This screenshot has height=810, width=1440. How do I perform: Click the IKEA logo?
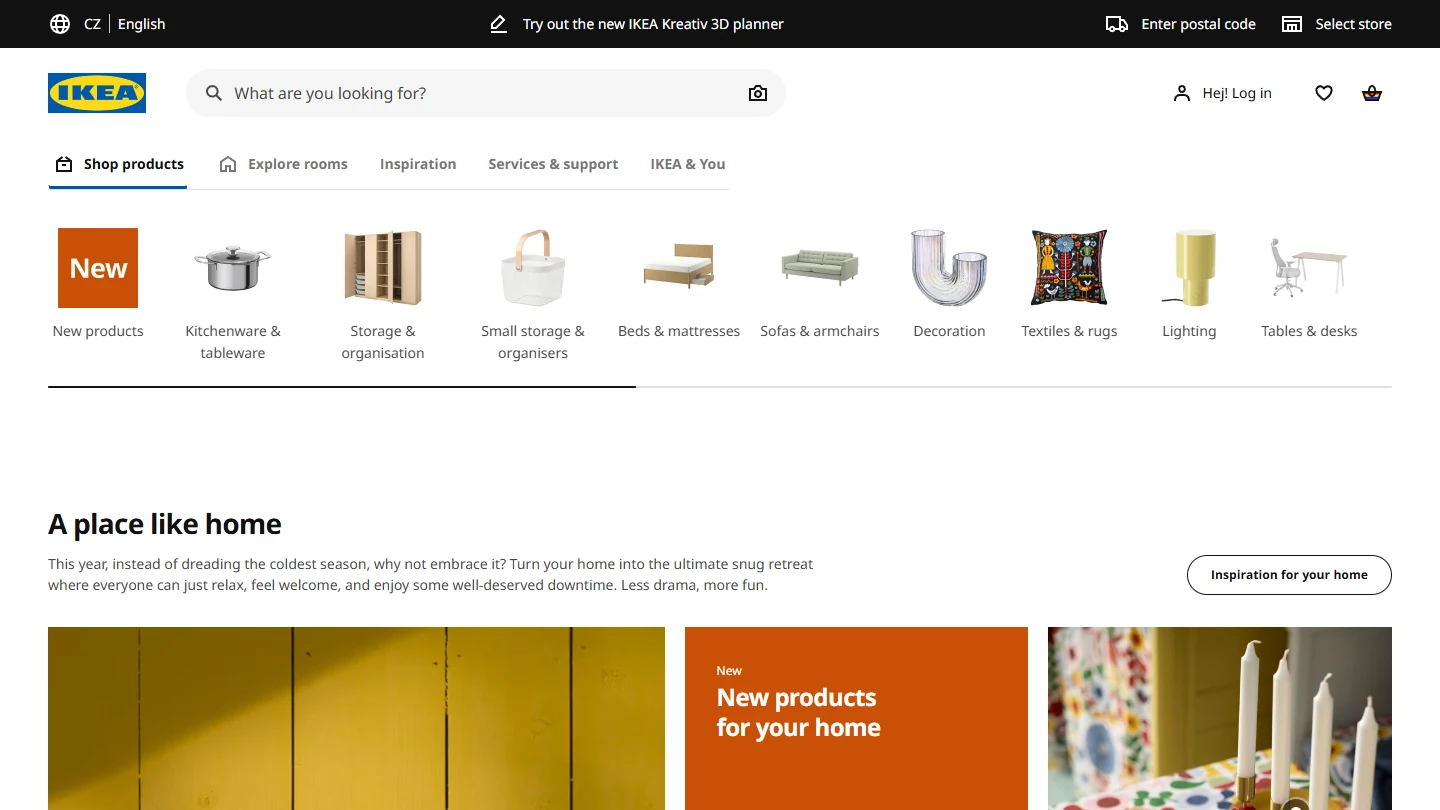[97, 93]
